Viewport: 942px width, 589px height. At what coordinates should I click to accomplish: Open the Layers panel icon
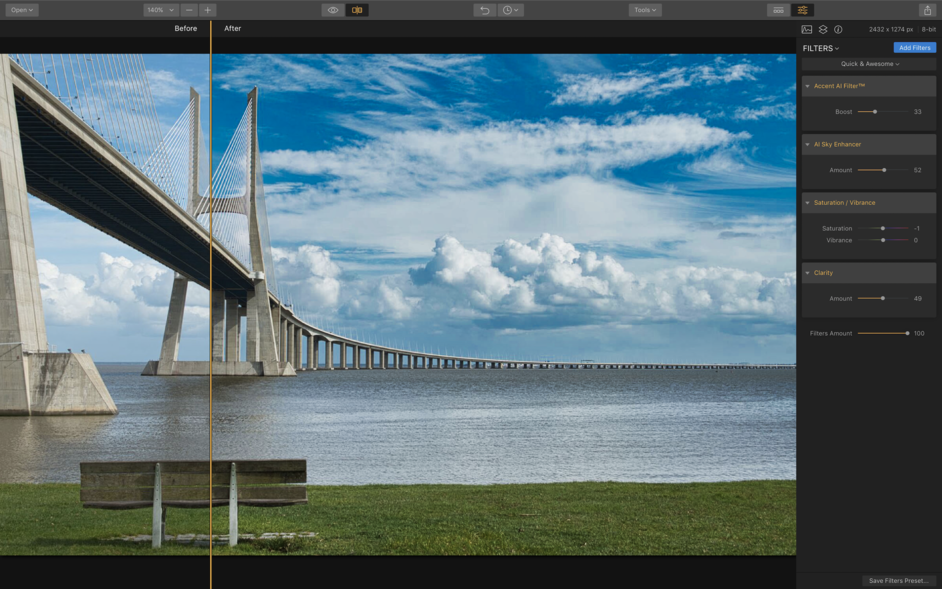coord(823,29)
